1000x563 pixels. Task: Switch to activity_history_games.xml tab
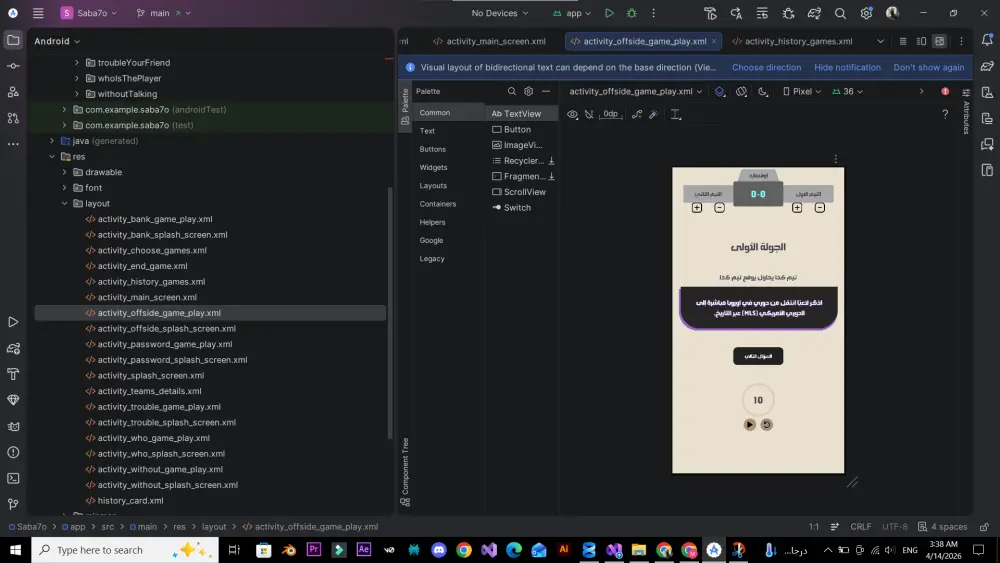click(x=792, y=41)
